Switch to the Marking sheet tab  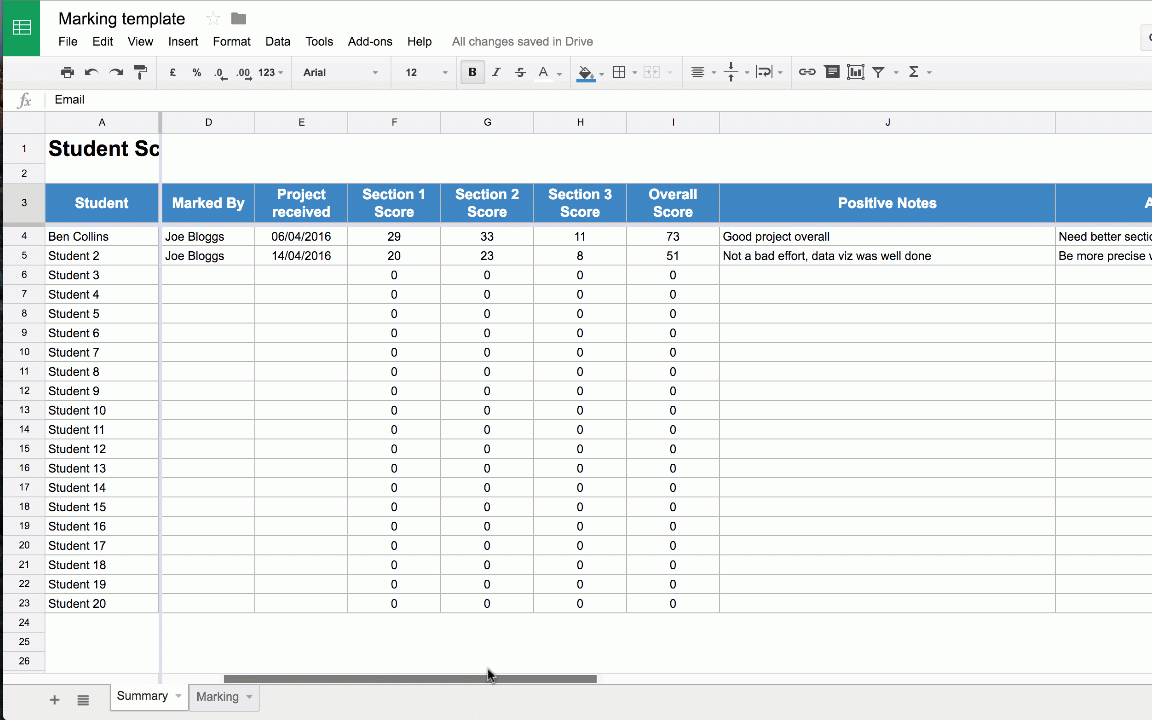pos(218,697)
